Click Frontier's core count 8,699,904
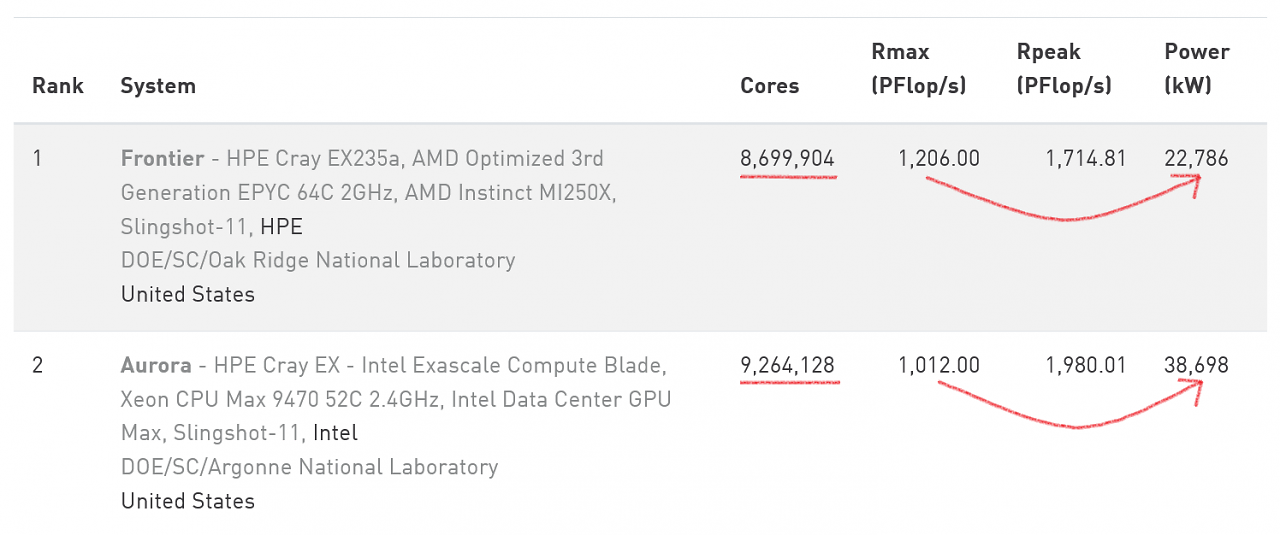The height and width of the screenshot is (535, 1280). (787, 158)
